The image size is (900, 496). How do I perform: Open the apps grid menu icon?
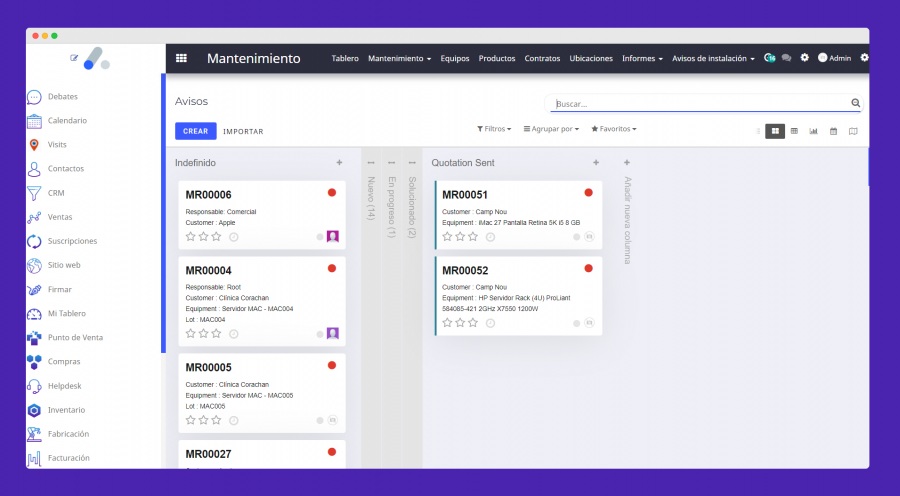tap(181, 58)
